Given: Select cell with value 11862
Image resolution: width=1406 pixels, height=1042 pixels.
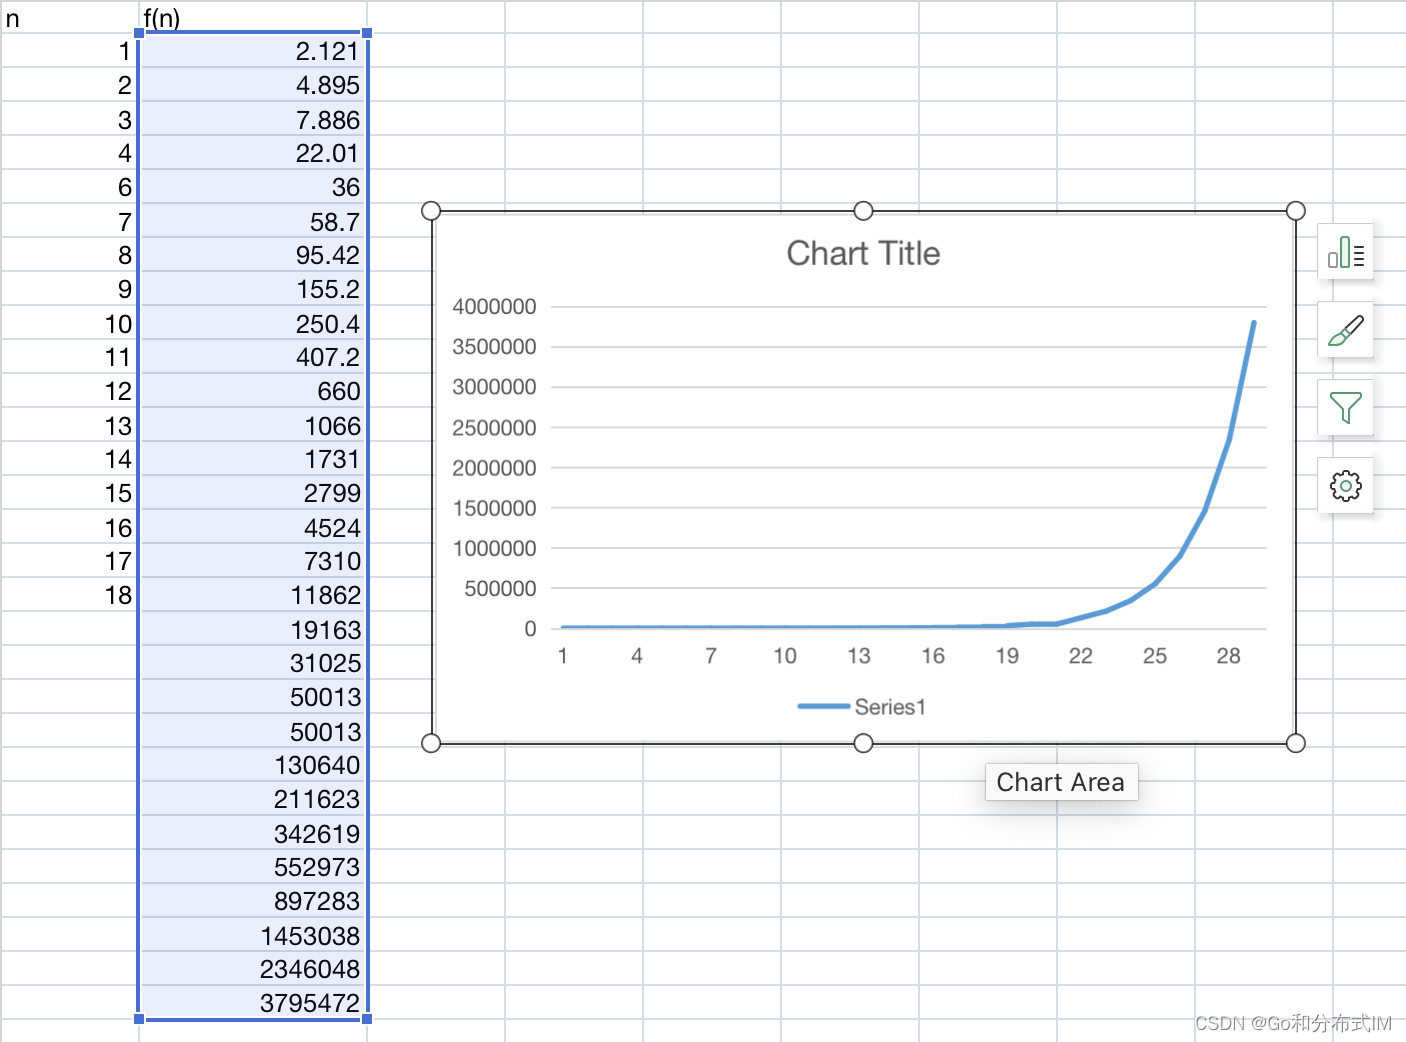Looking at the screenshot, I should click(x=253, y=595).
